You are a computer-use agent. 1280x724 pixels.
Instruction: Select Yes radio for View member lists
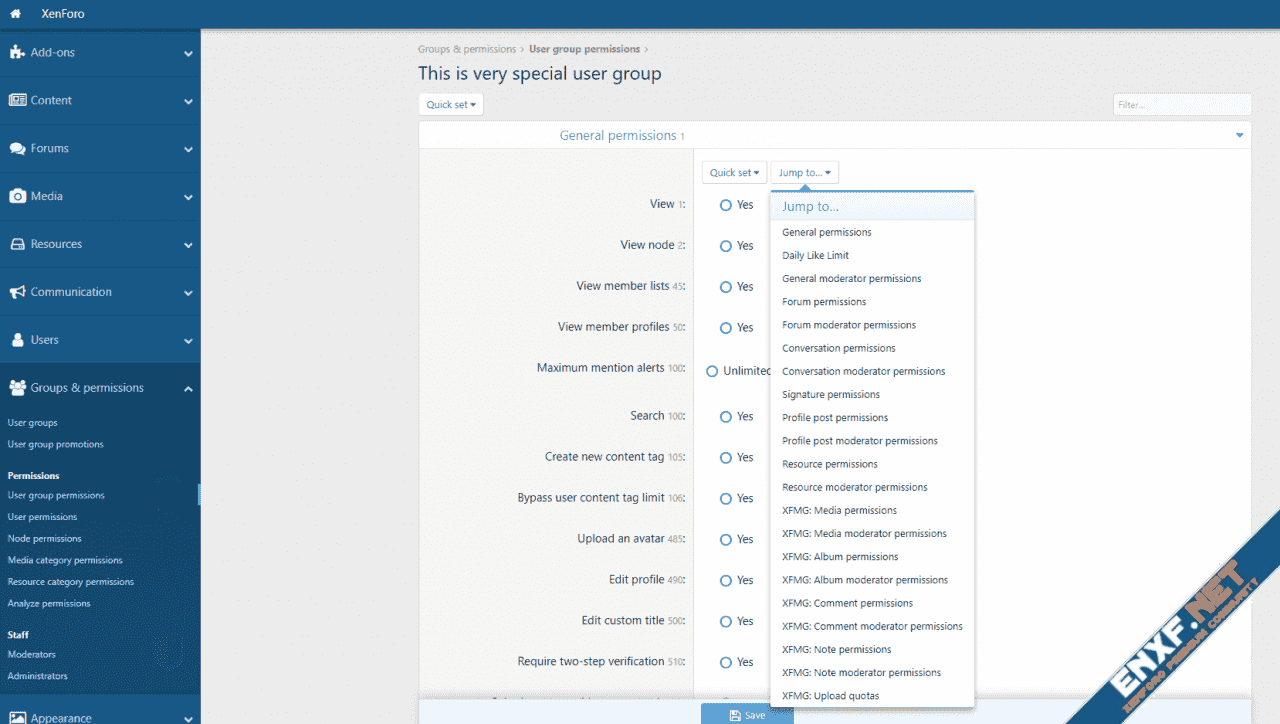pos(726,287)
